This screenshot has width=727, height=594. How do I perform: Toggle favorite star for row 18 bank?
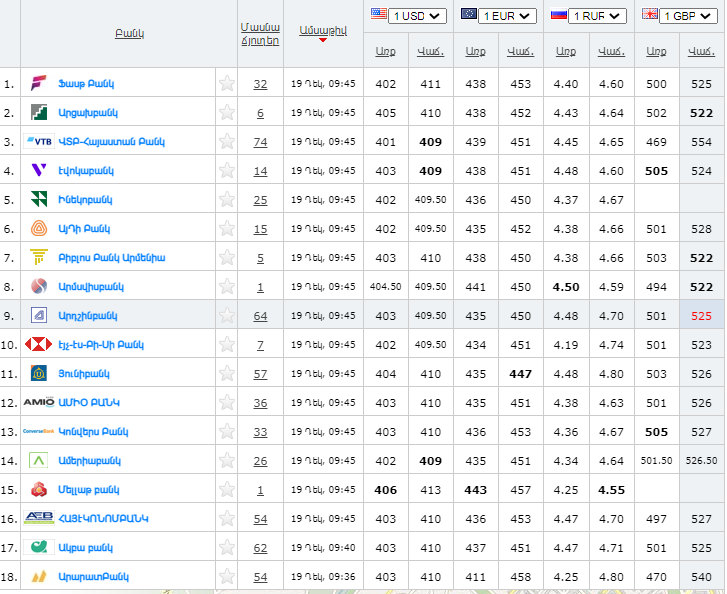click(x=227, y=576)
